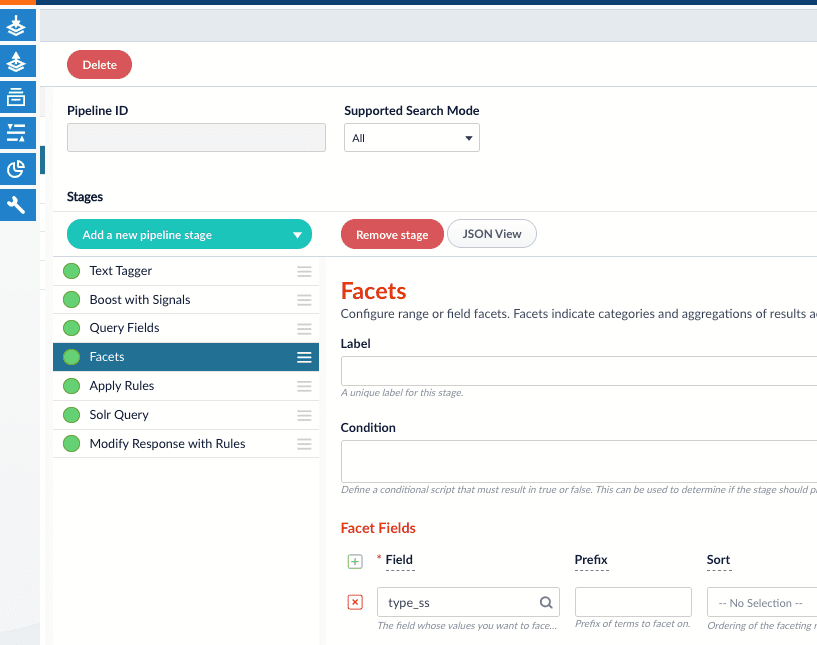This screenshot has height=645, width=817.
Task: Open the Sort No Selection dropdown
Action: tap(761, 603)
